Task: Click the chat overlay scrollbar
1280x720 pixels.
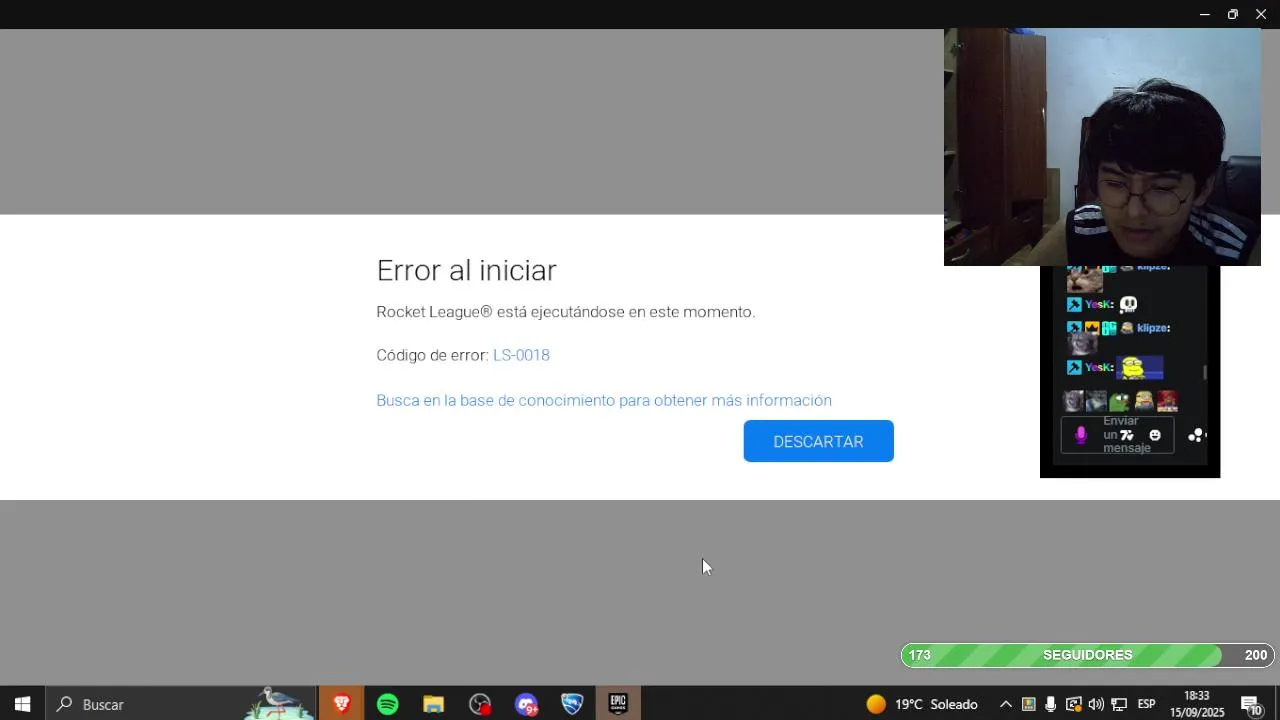Action: [x=1204, y=372]
